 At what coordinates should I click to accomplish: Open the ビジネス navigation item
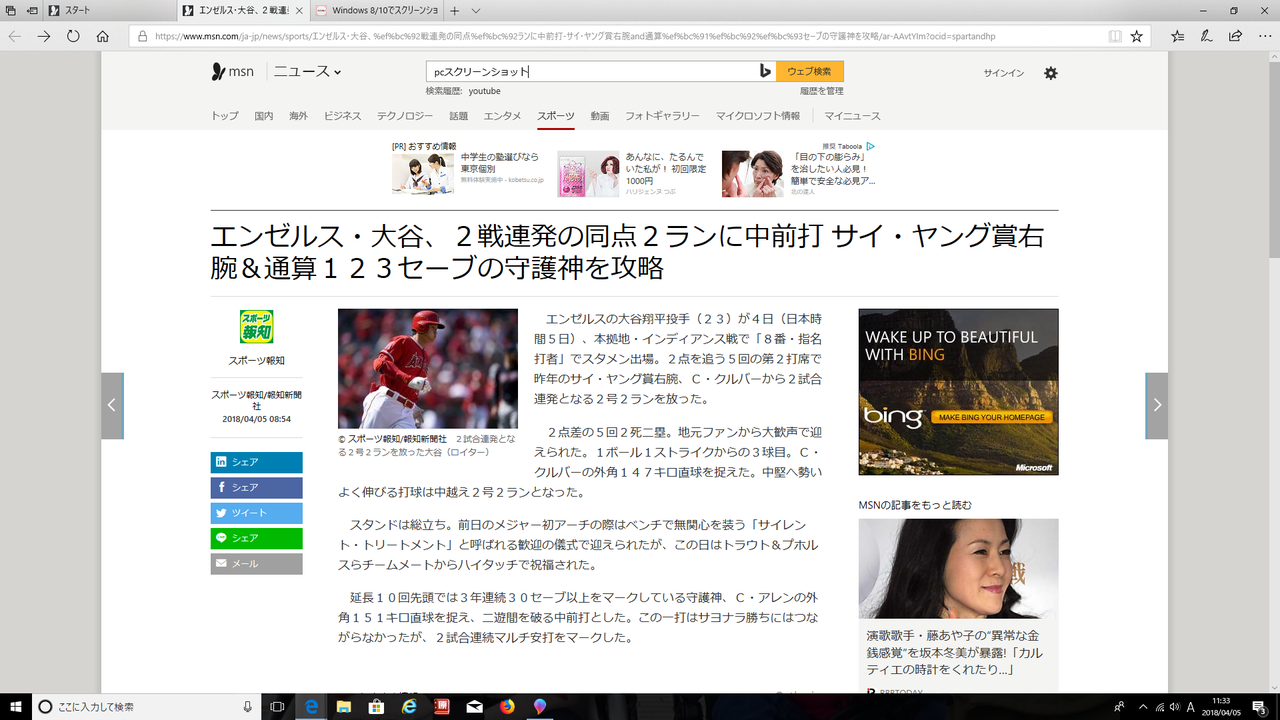point(342,116)
